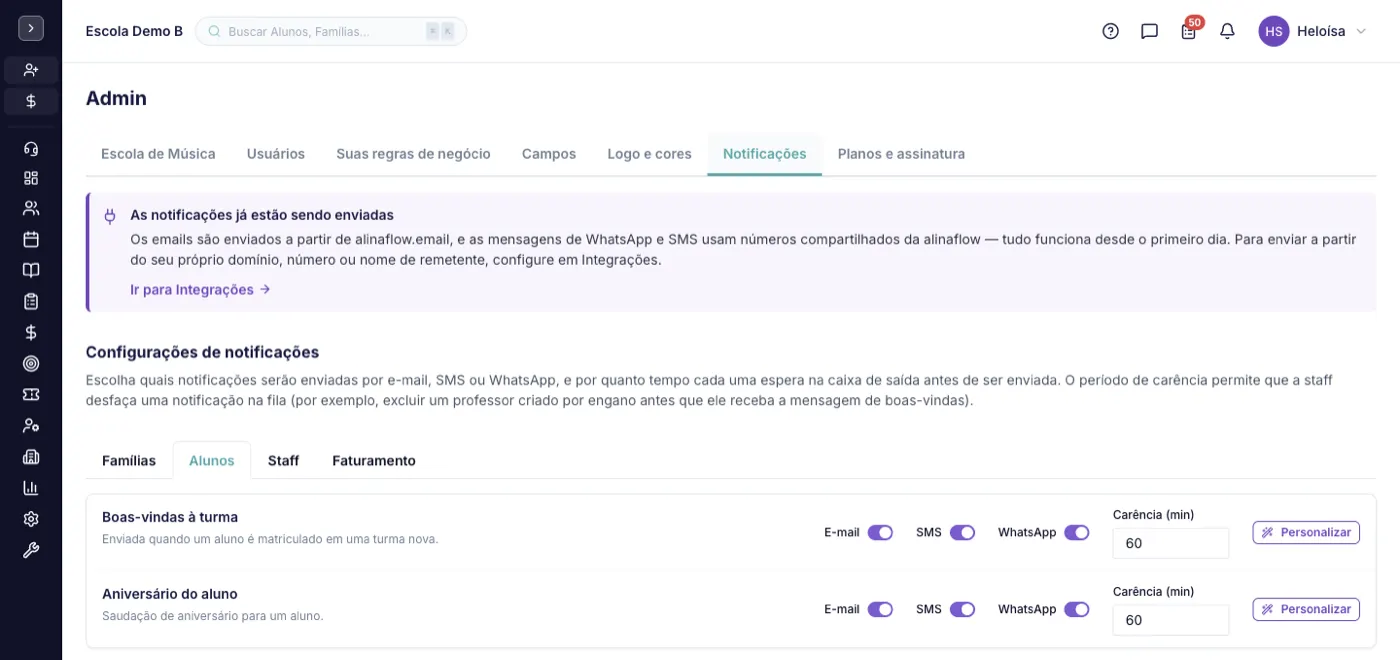Open the people group icon in the sidebar
The height and width of the screenshot is (660, 1400).
pyautogui.click(x=31, y=208)
